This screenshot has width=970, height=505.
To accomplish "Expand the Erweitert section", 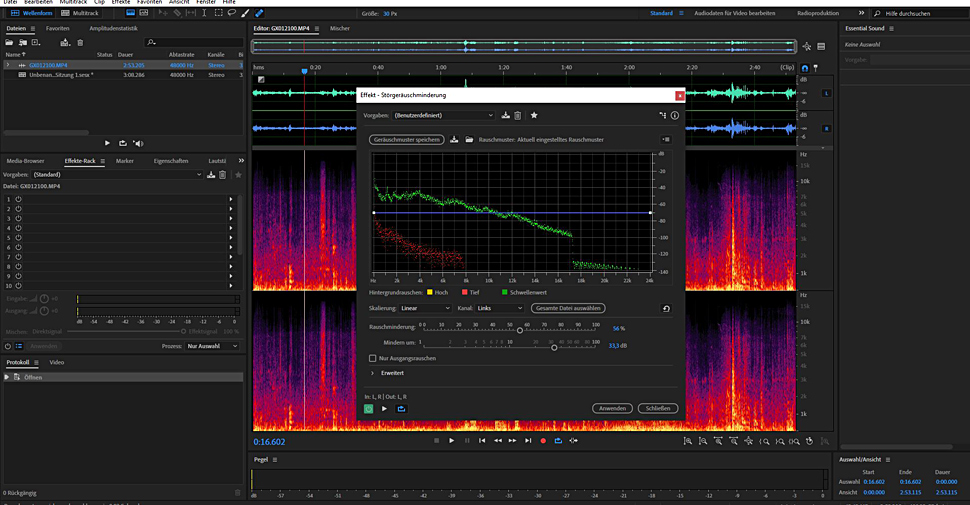I will 372,373.
